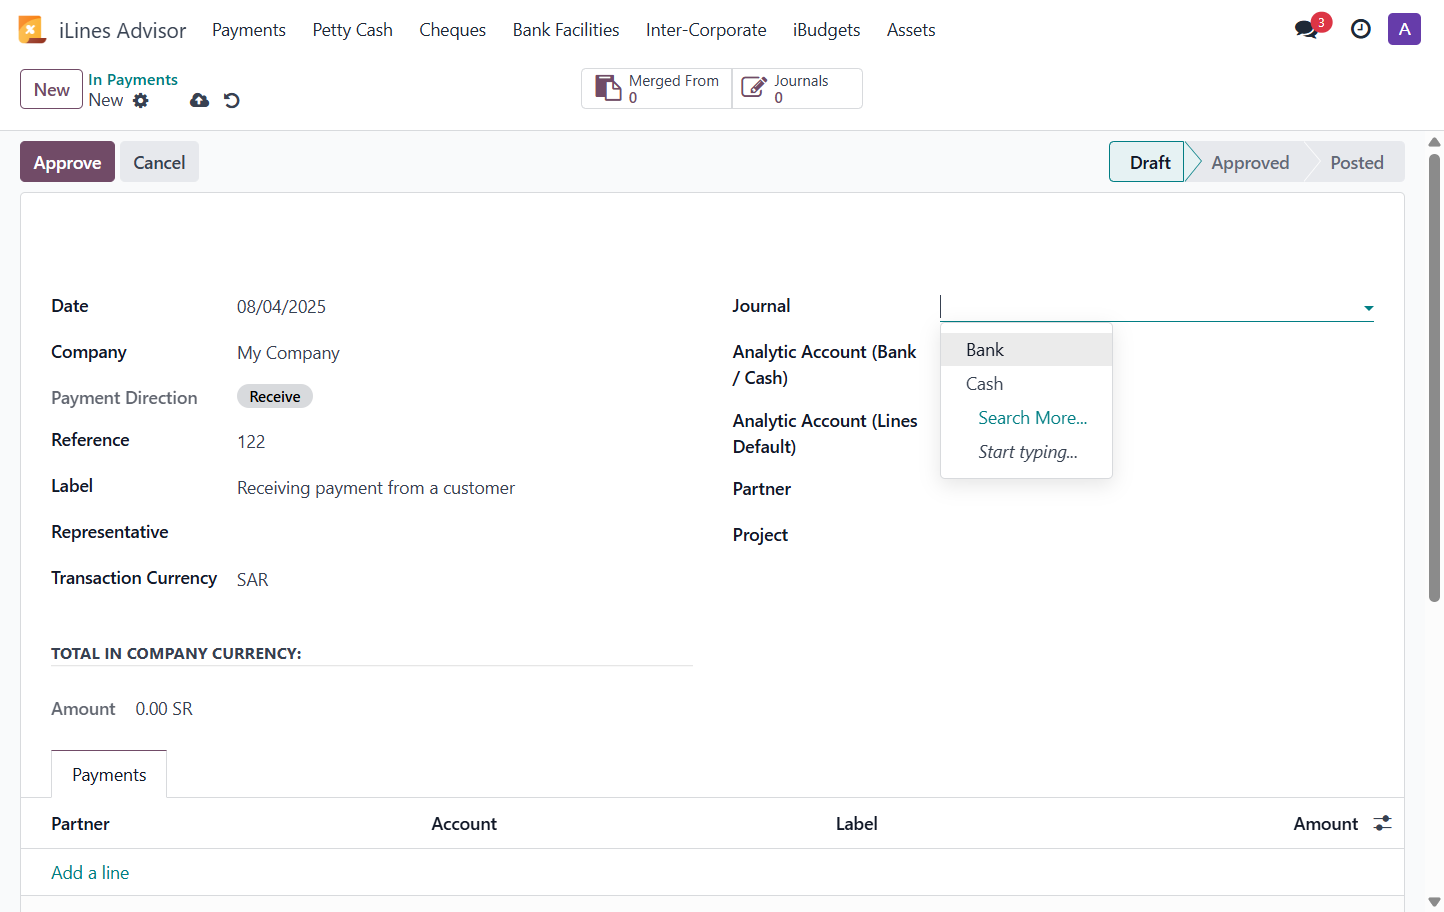Open the iBudgets menu
Image resolution: width=1444 pixels, height=912 pixels.
tap(827, 30)
